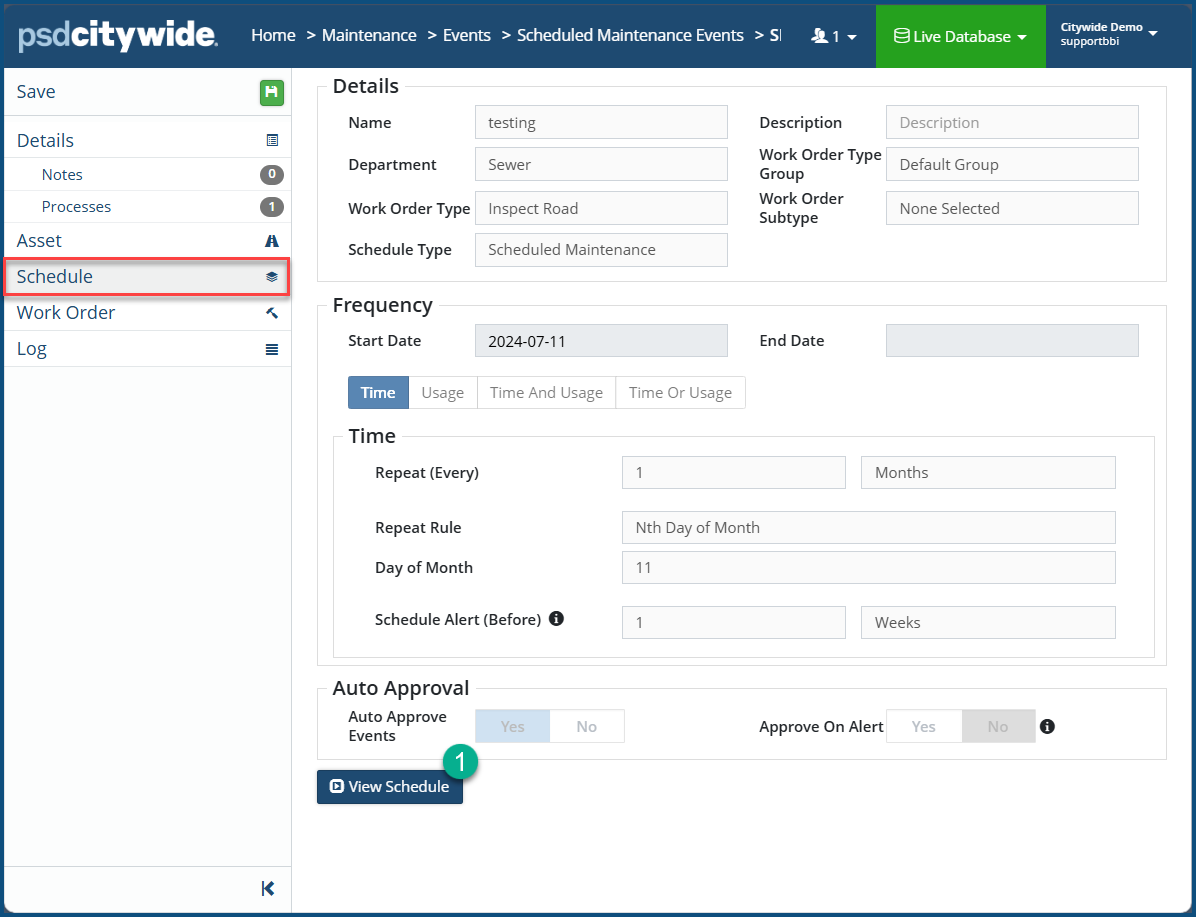Click the Work Order hammer icon
This screenshot has width=1196, height=917.
[x=272, y=313]
